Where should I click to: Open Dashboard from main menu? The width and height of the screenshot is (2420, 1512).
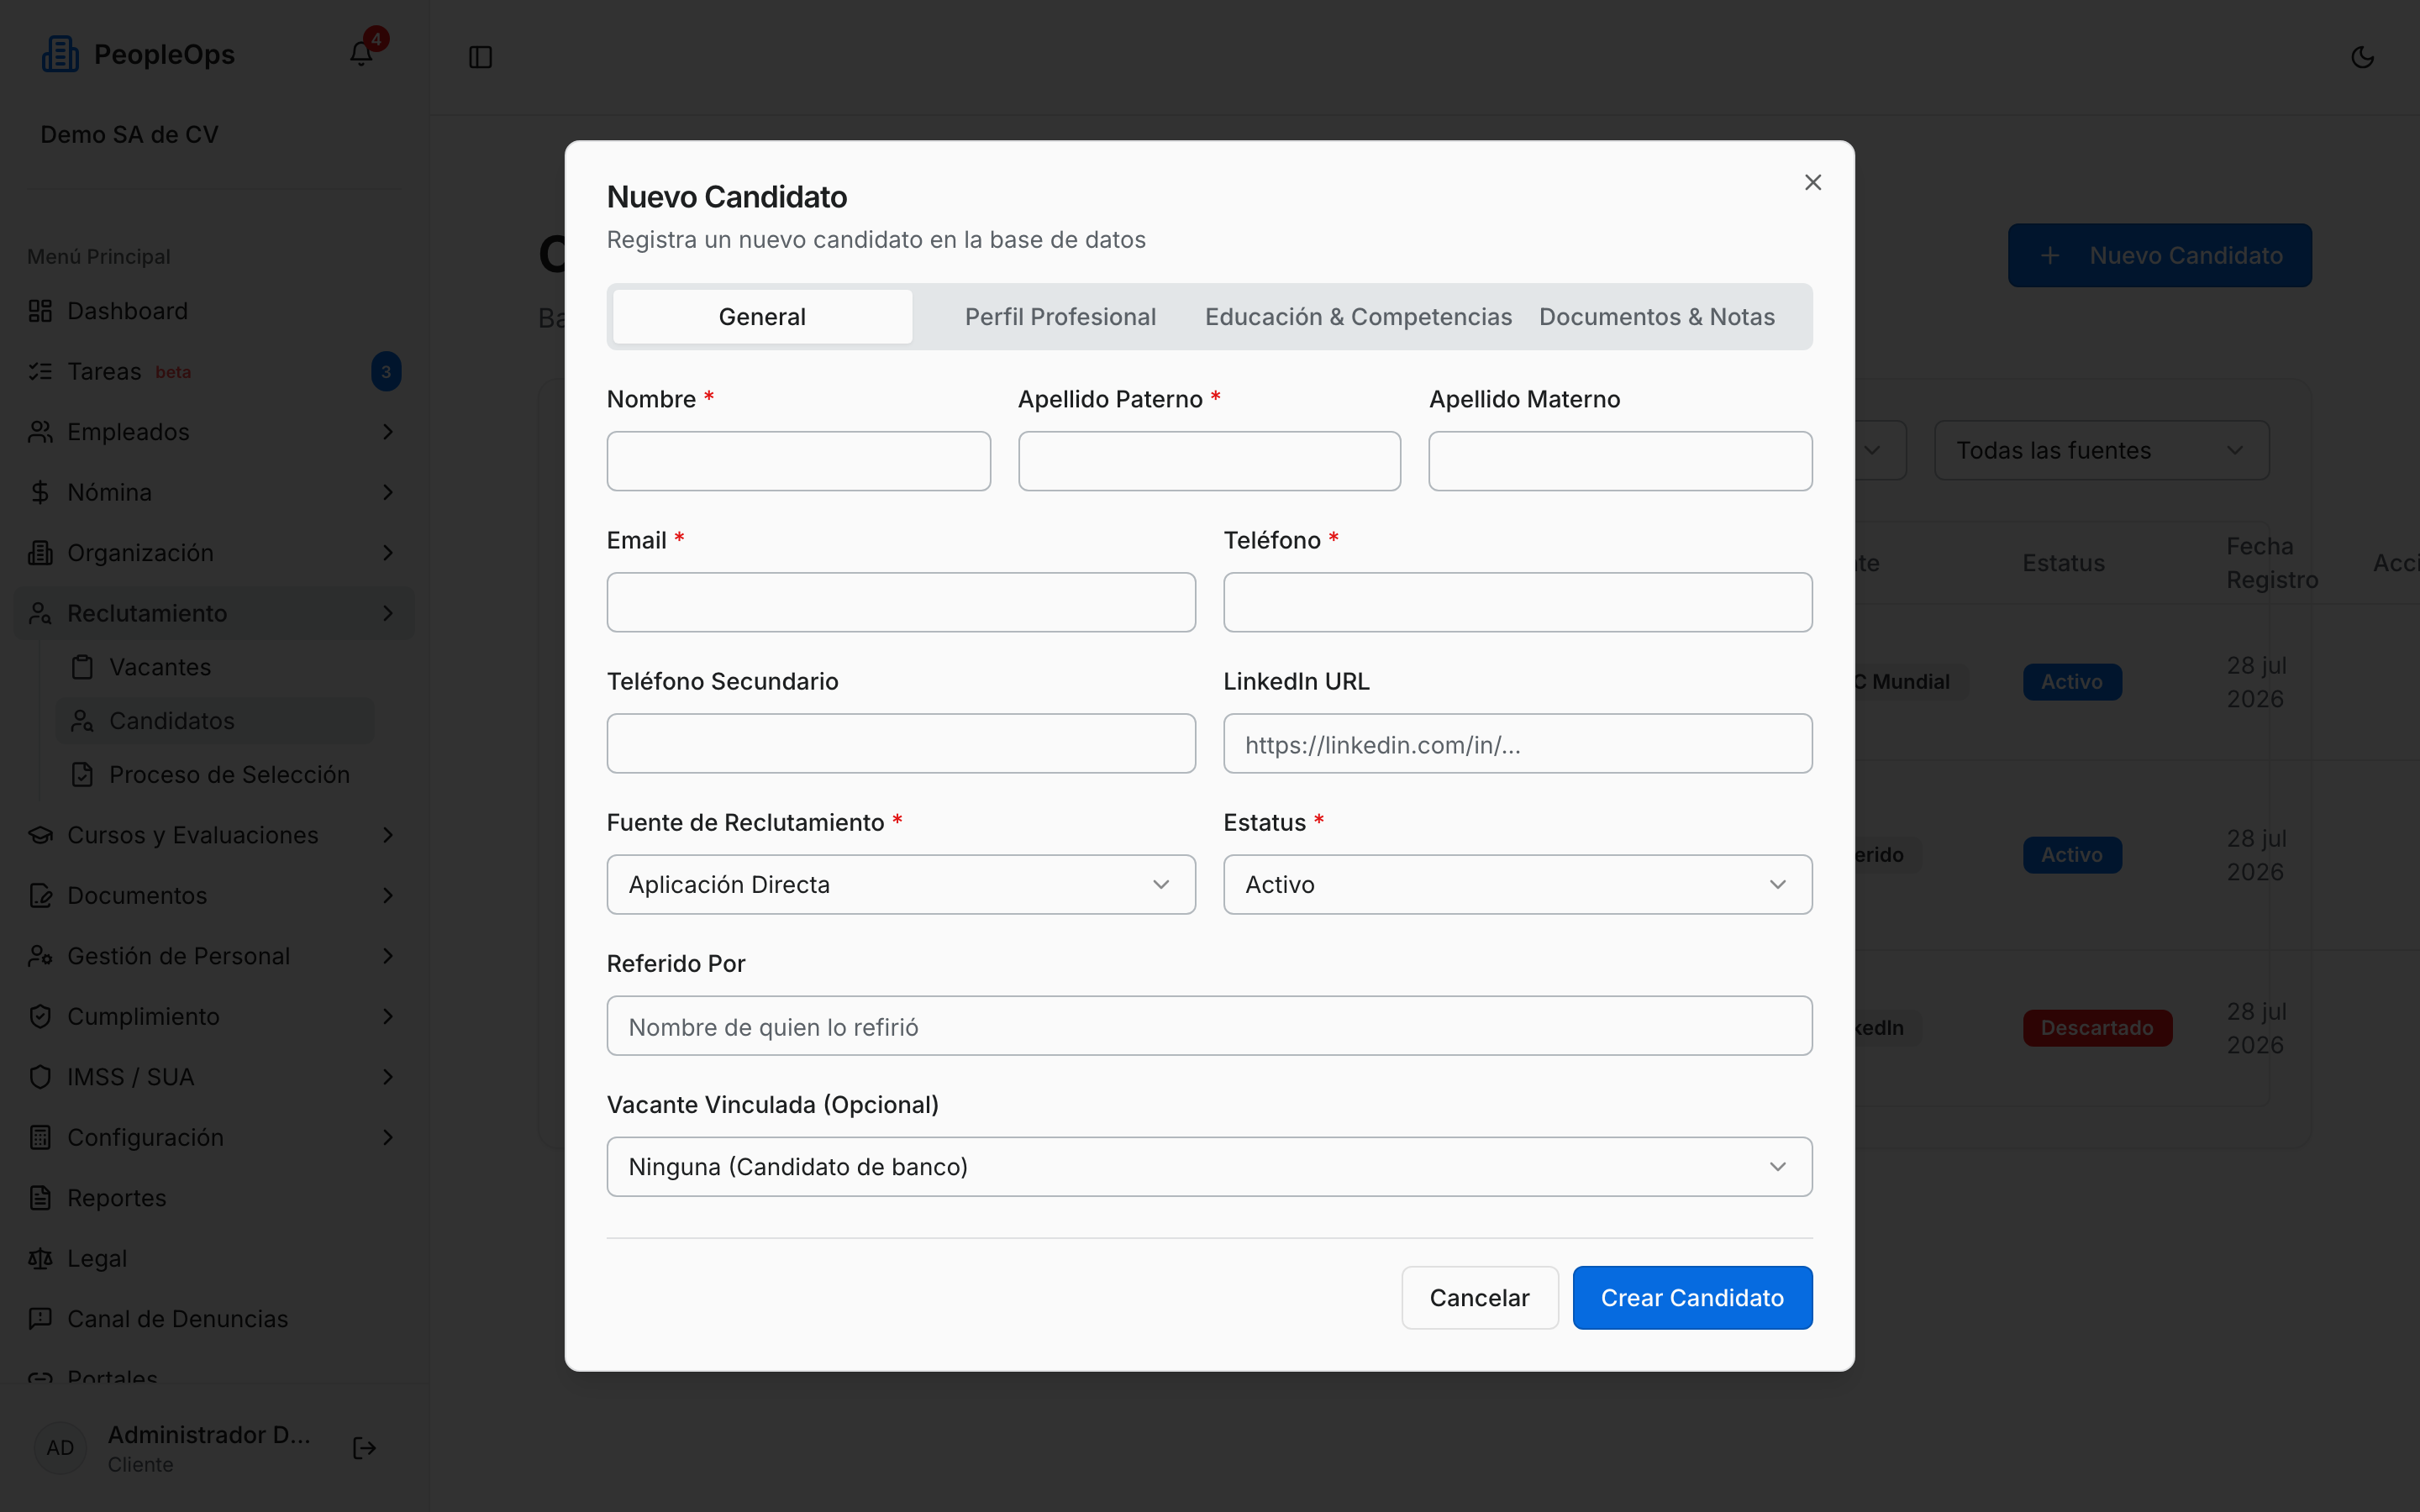pyautogui.click(x=214, y=311)
